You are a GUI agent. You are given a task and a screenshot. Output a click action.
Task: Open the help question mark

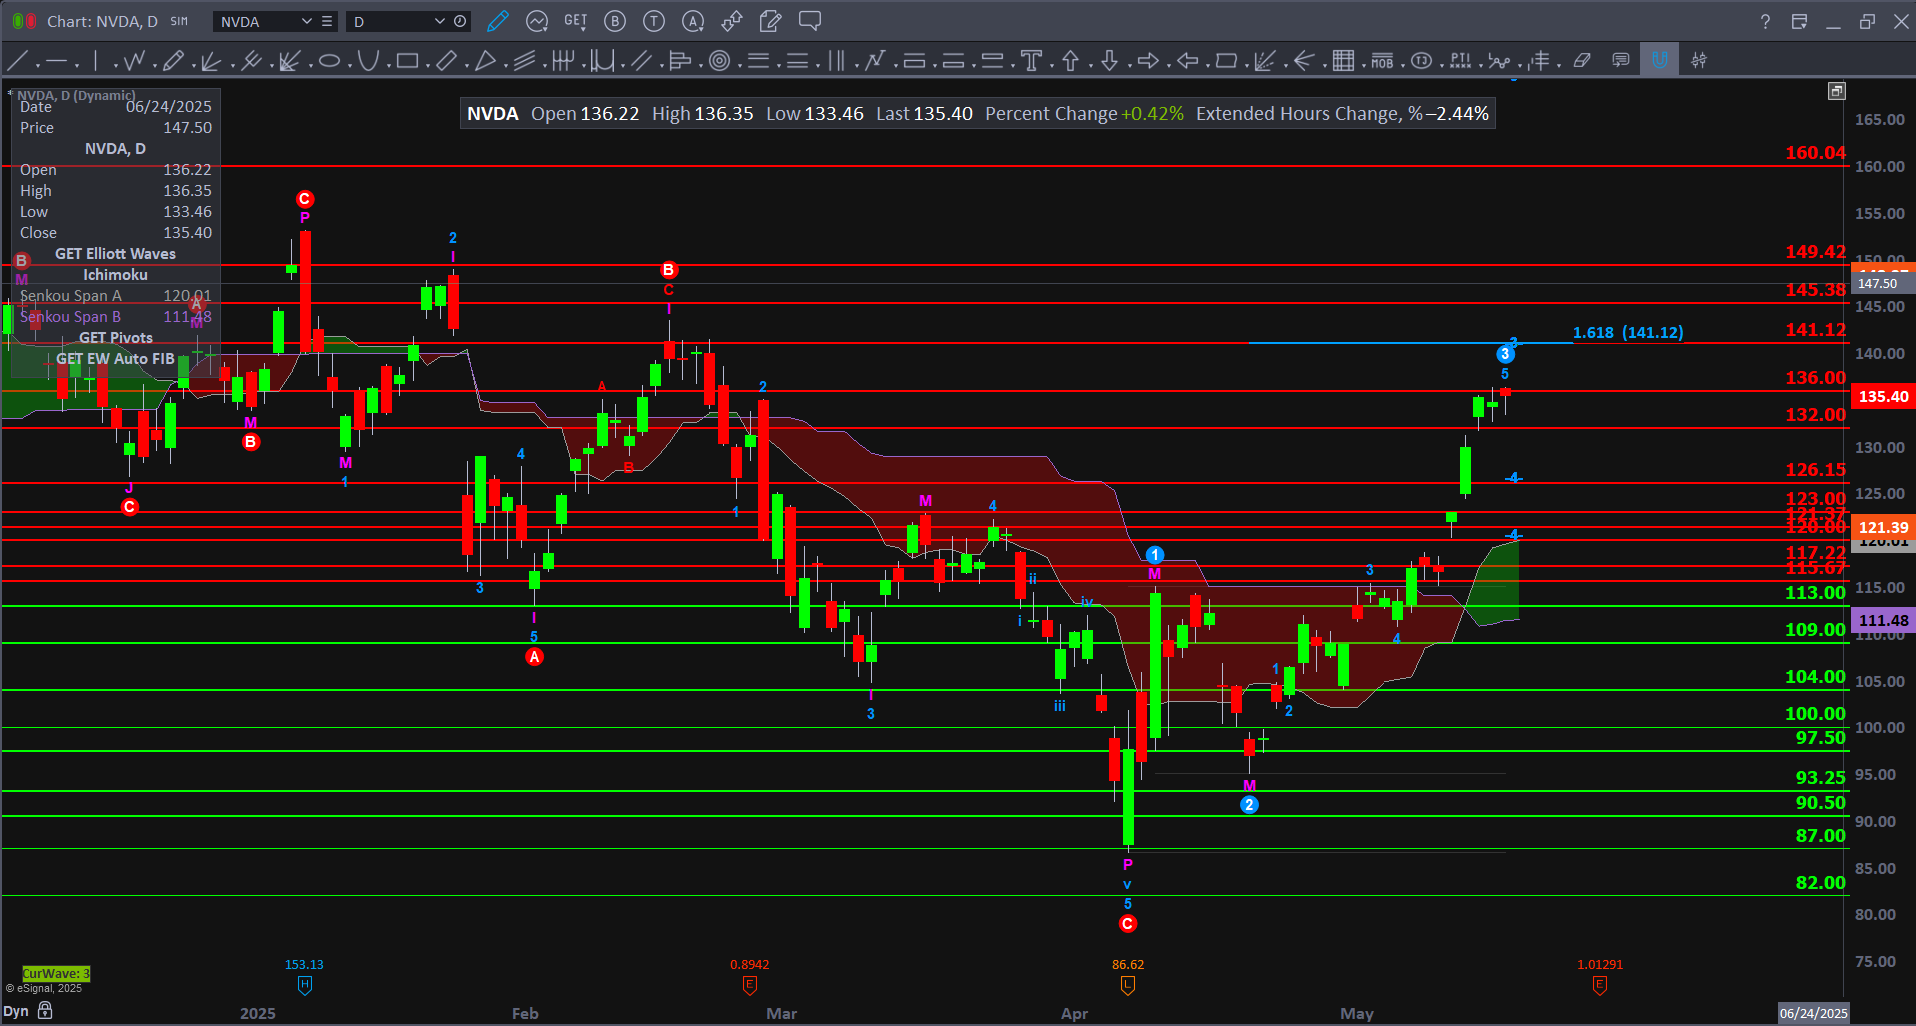[1765, 21]
